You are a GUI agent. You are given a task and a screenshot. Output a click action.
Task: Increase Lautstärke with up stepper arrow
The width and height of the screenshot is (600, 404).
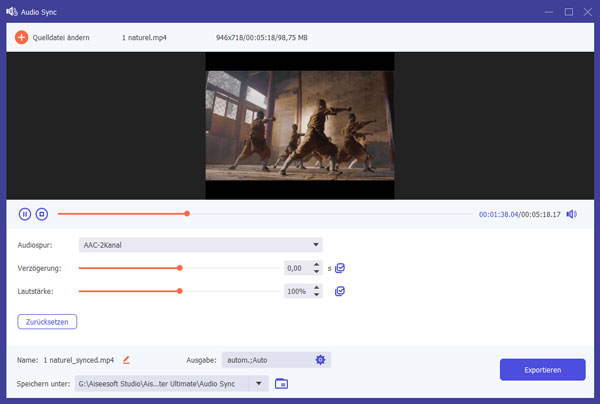click(x=316, y=288)
